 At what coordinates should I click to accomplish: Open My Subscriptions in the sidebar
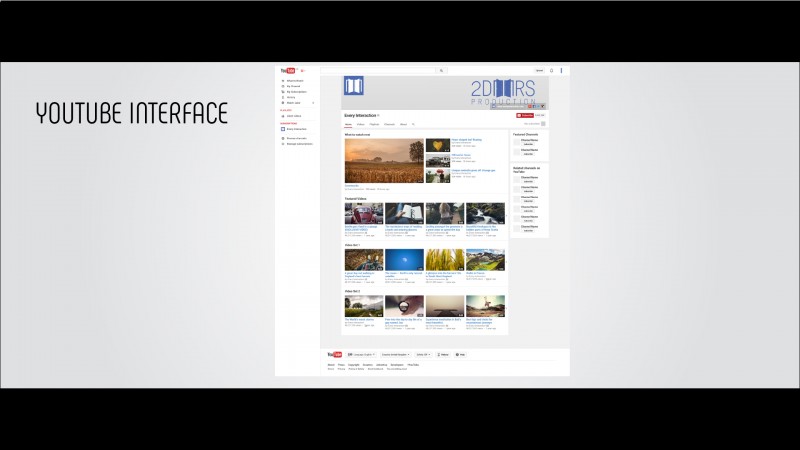(x=296, y=92)
